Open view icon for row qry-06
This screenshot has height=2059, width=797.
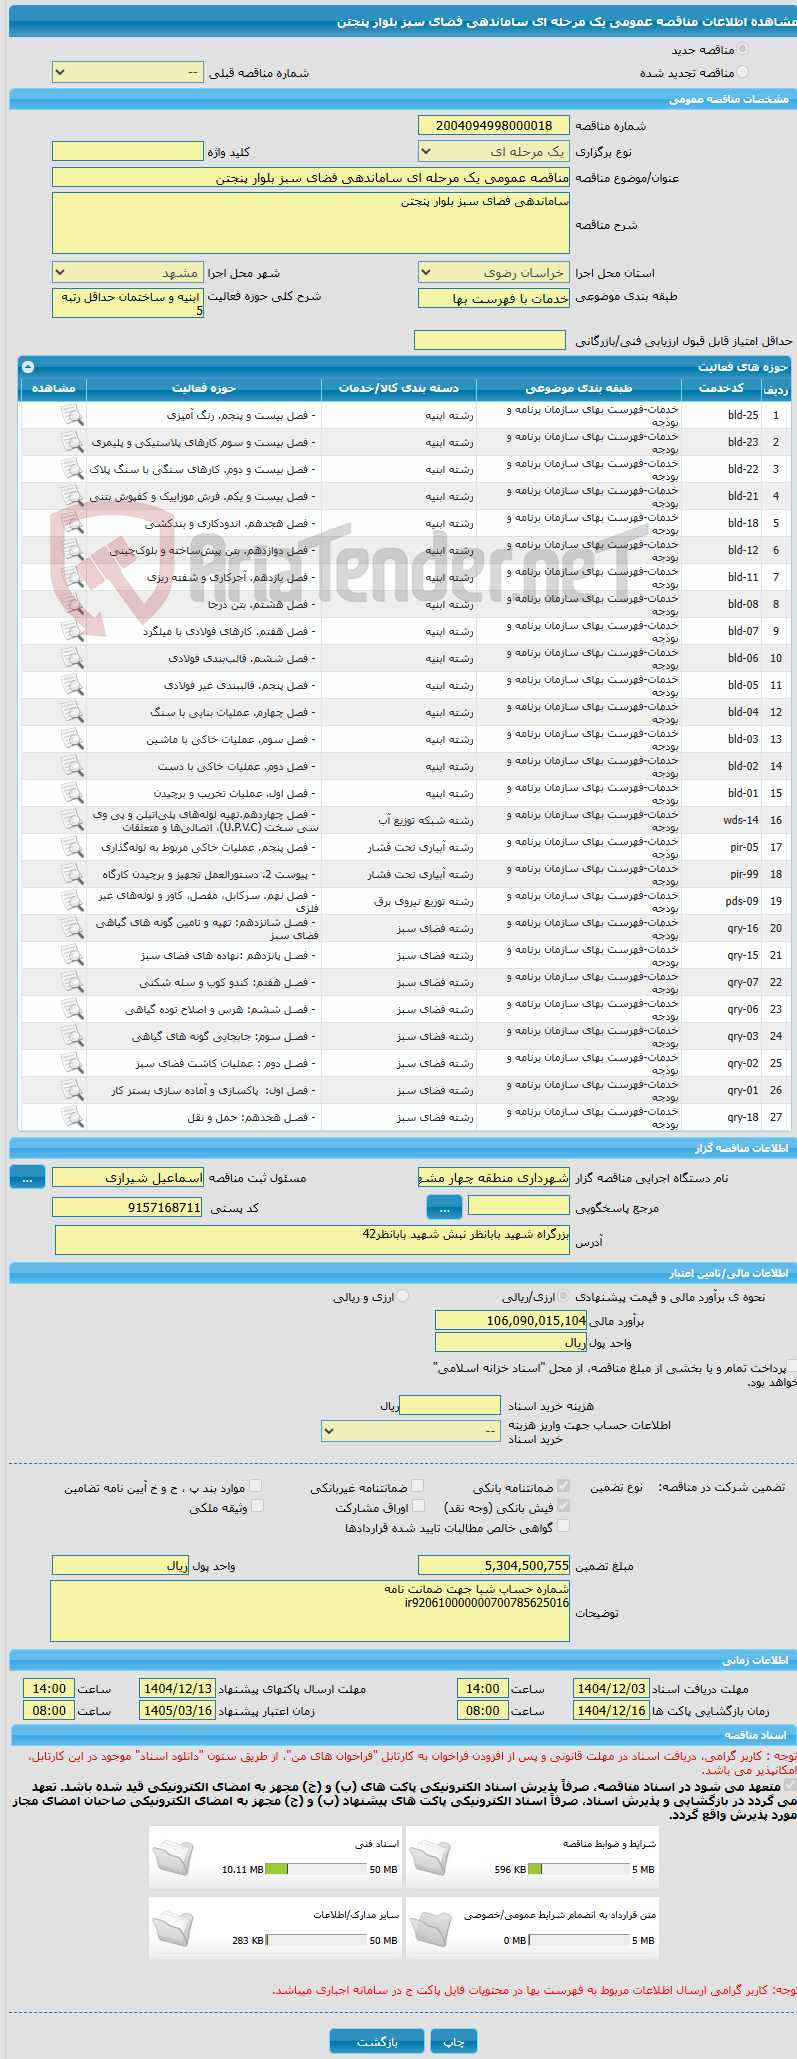point(72,1009)
